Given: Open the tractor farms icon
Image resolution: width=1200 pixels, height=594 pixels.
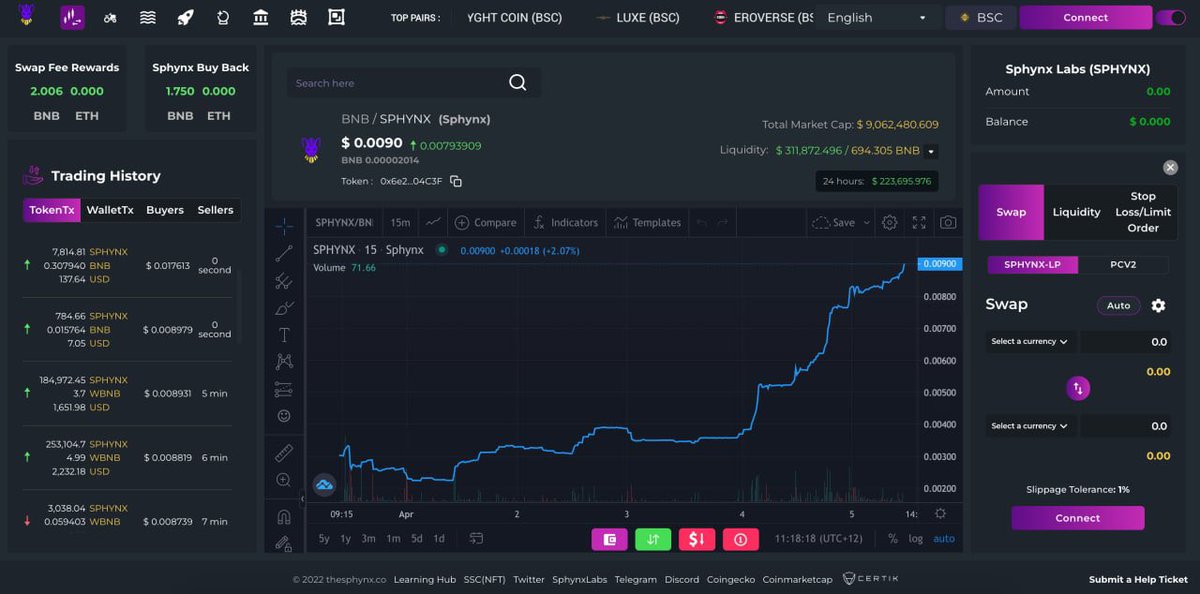Looking at the screenshot, I should coord(110,17).
